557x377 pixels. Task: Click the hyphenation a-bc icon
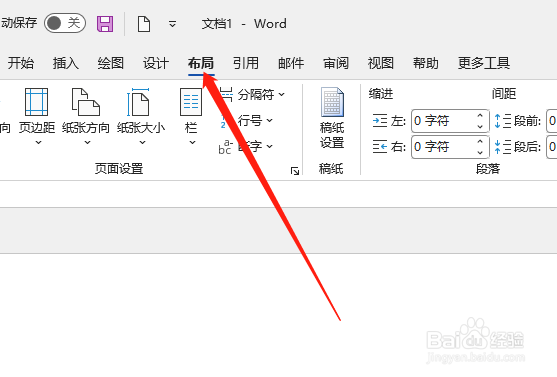[225, 147]
